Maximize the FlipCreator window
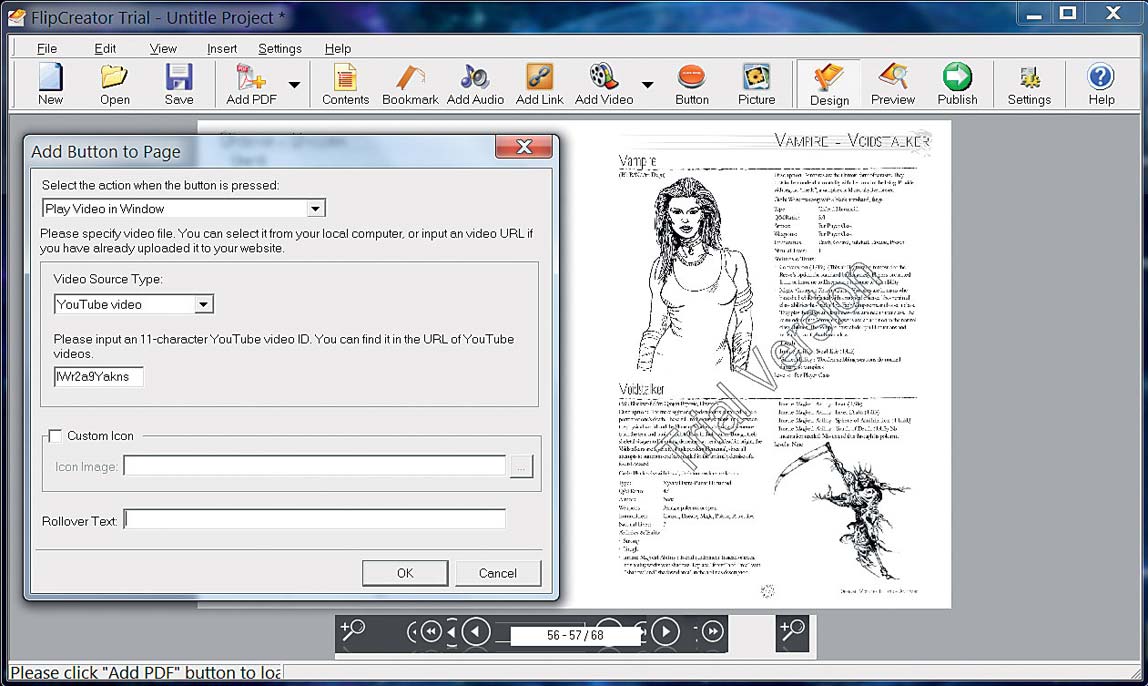Image resolution: width=1148 pixels, height=686 pixels. [1068, 13]
